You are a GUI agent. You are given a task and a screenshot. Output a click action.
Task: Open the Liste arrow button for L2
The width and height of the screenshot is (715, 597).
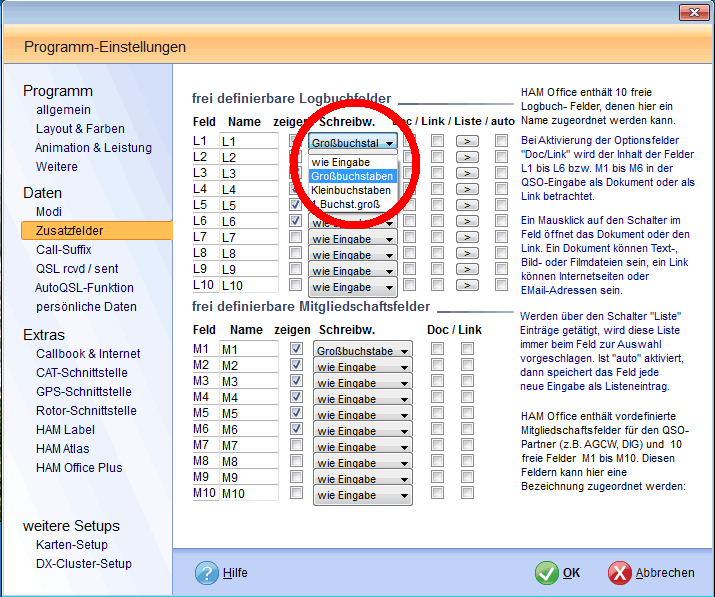467,157
